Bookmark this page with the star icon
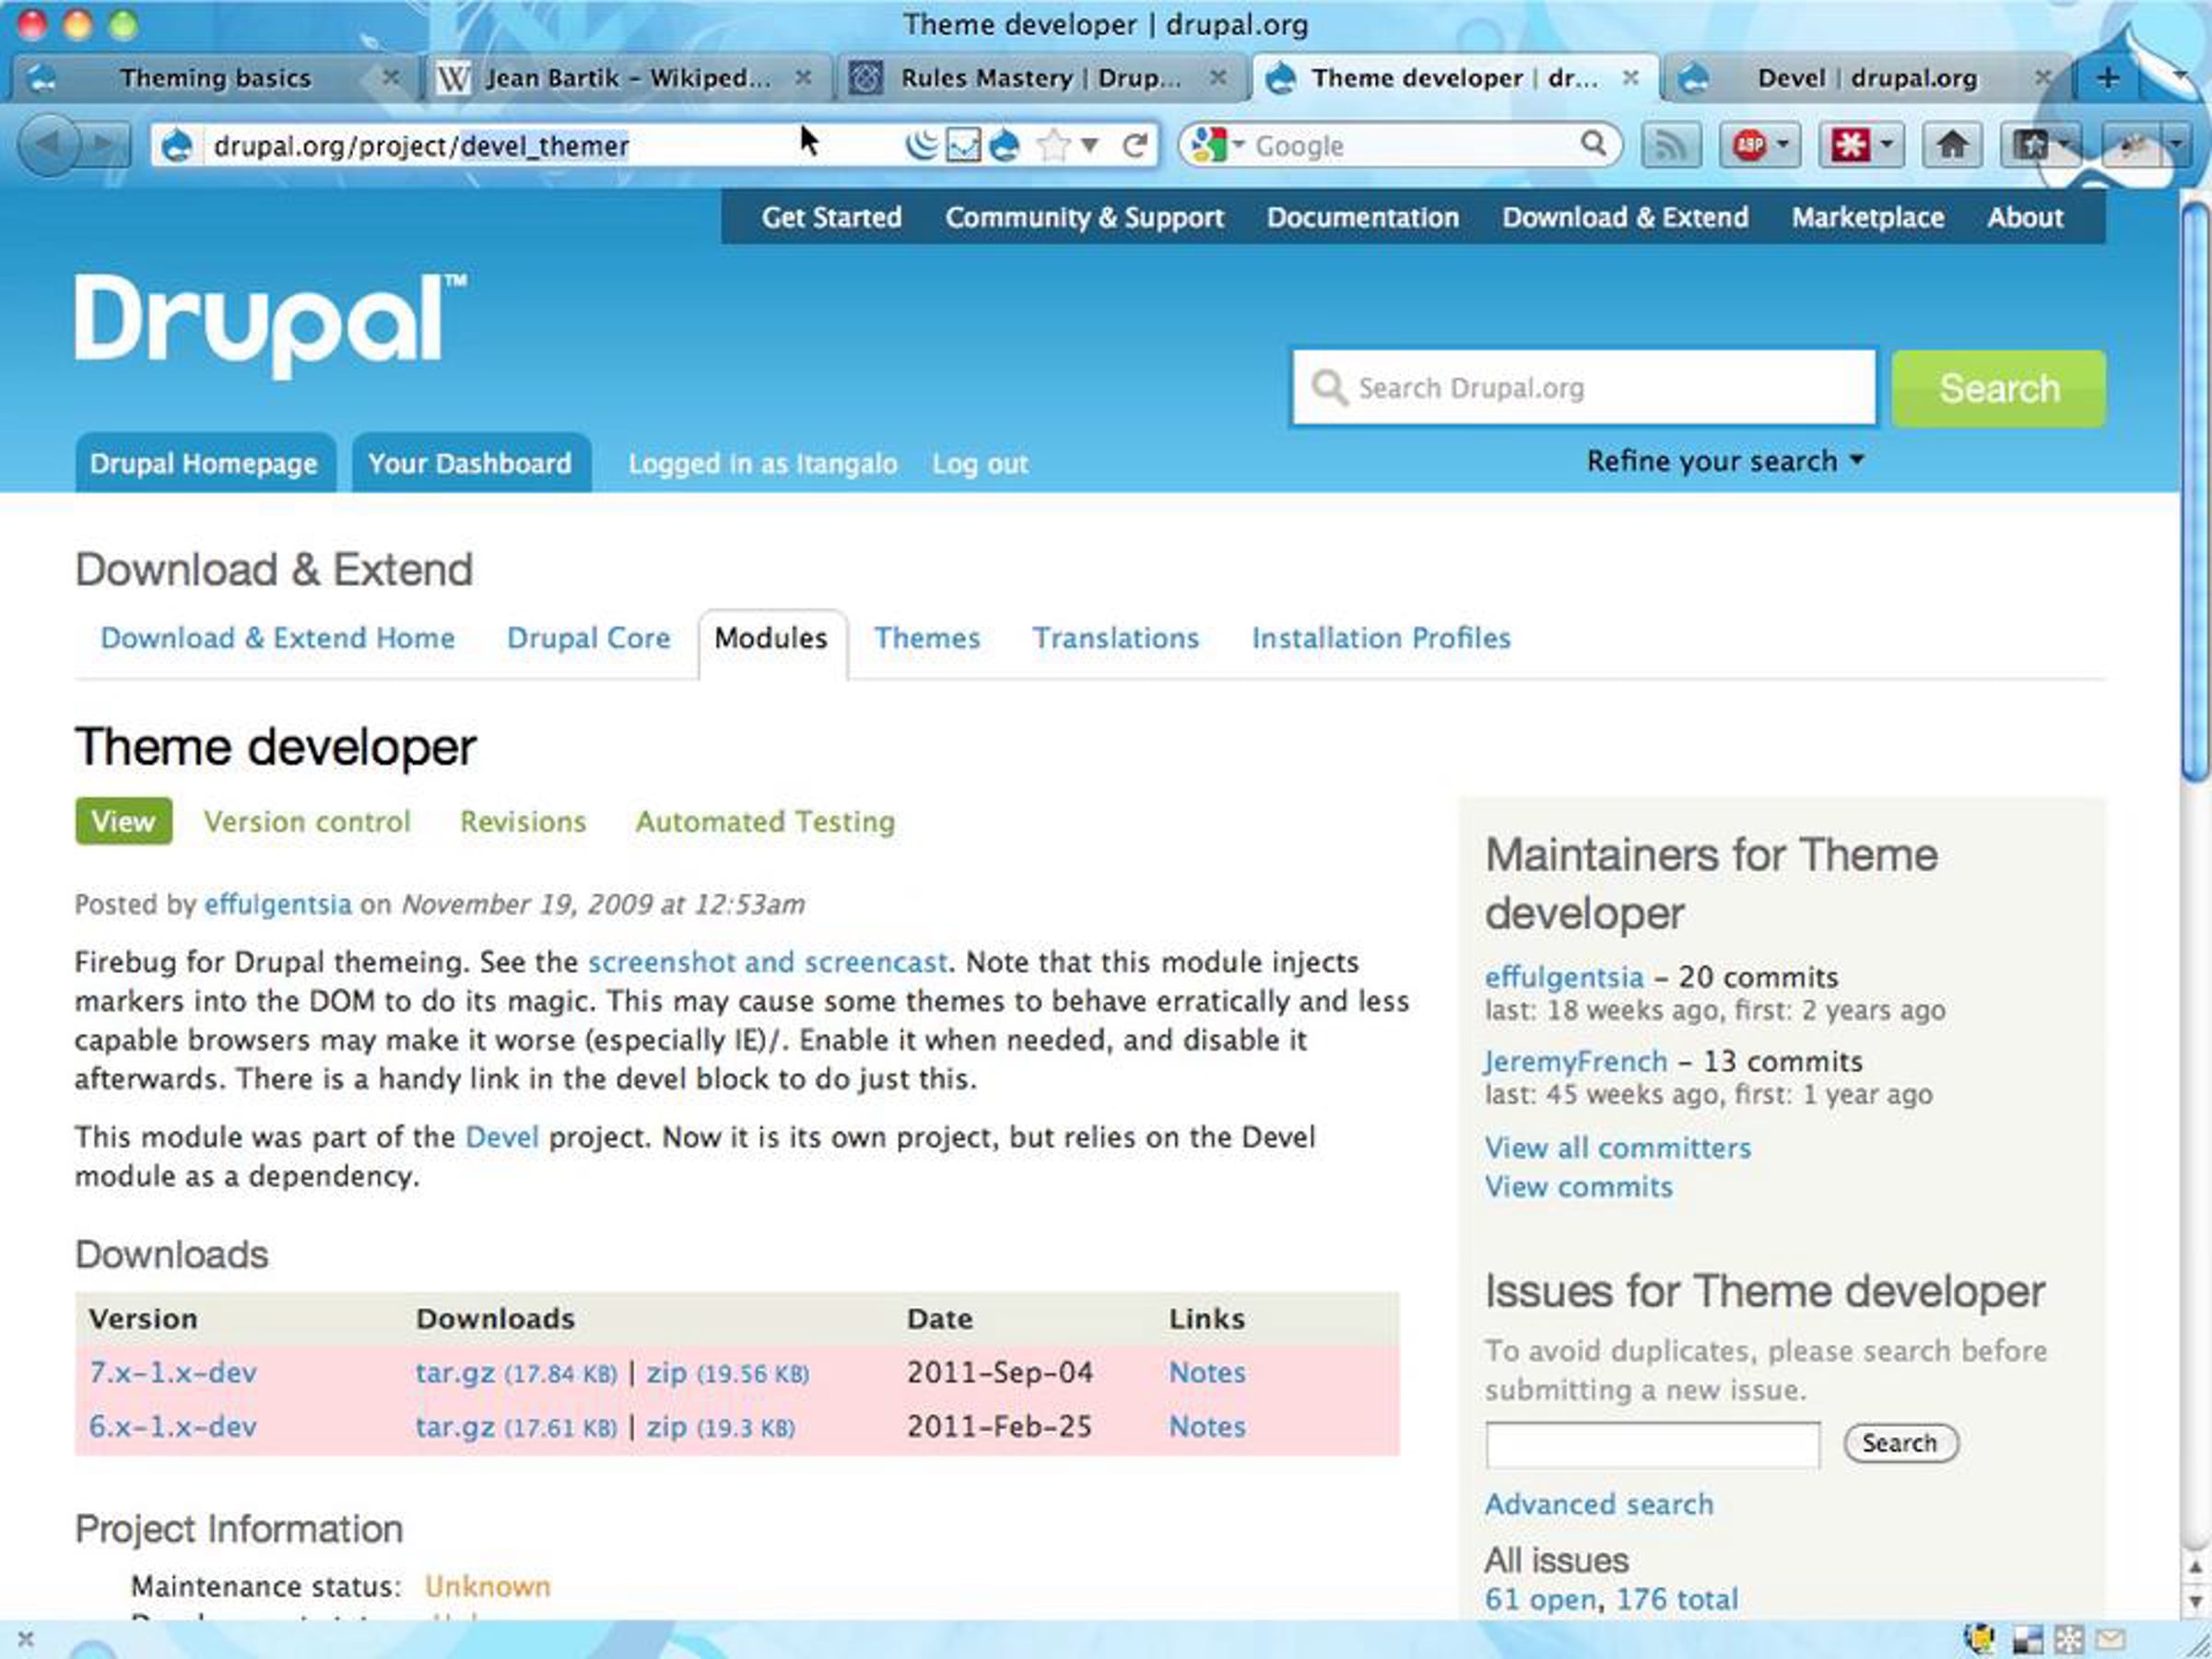 [x=1052, y=146]
